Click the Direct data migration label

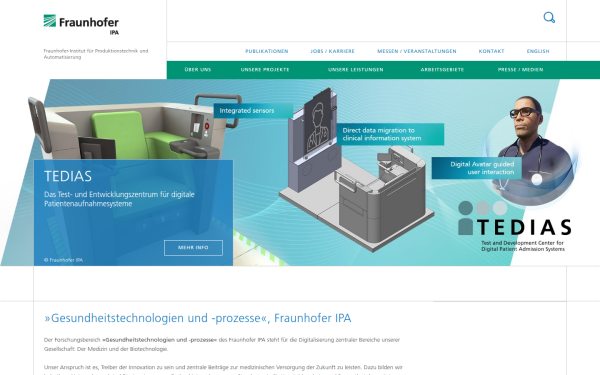click(x=390, y=134)
